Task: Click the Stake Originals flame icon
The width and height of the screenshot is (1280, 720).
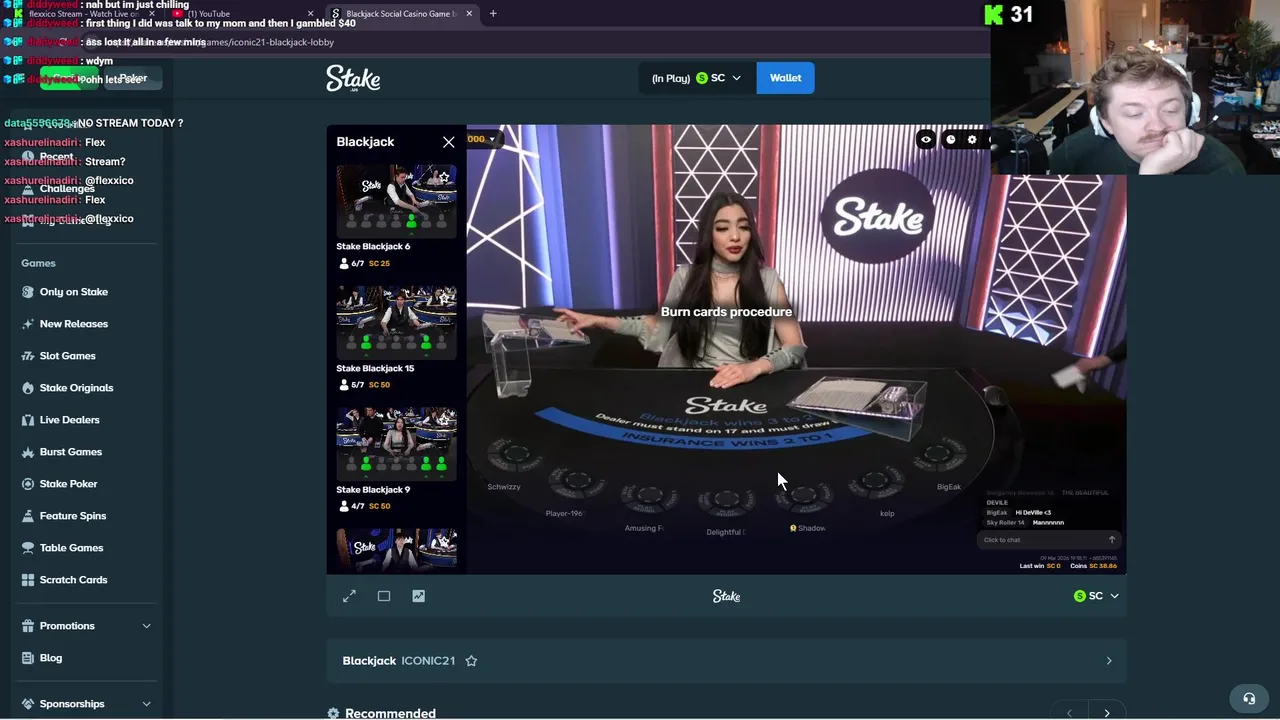Action: click(28, 388)
